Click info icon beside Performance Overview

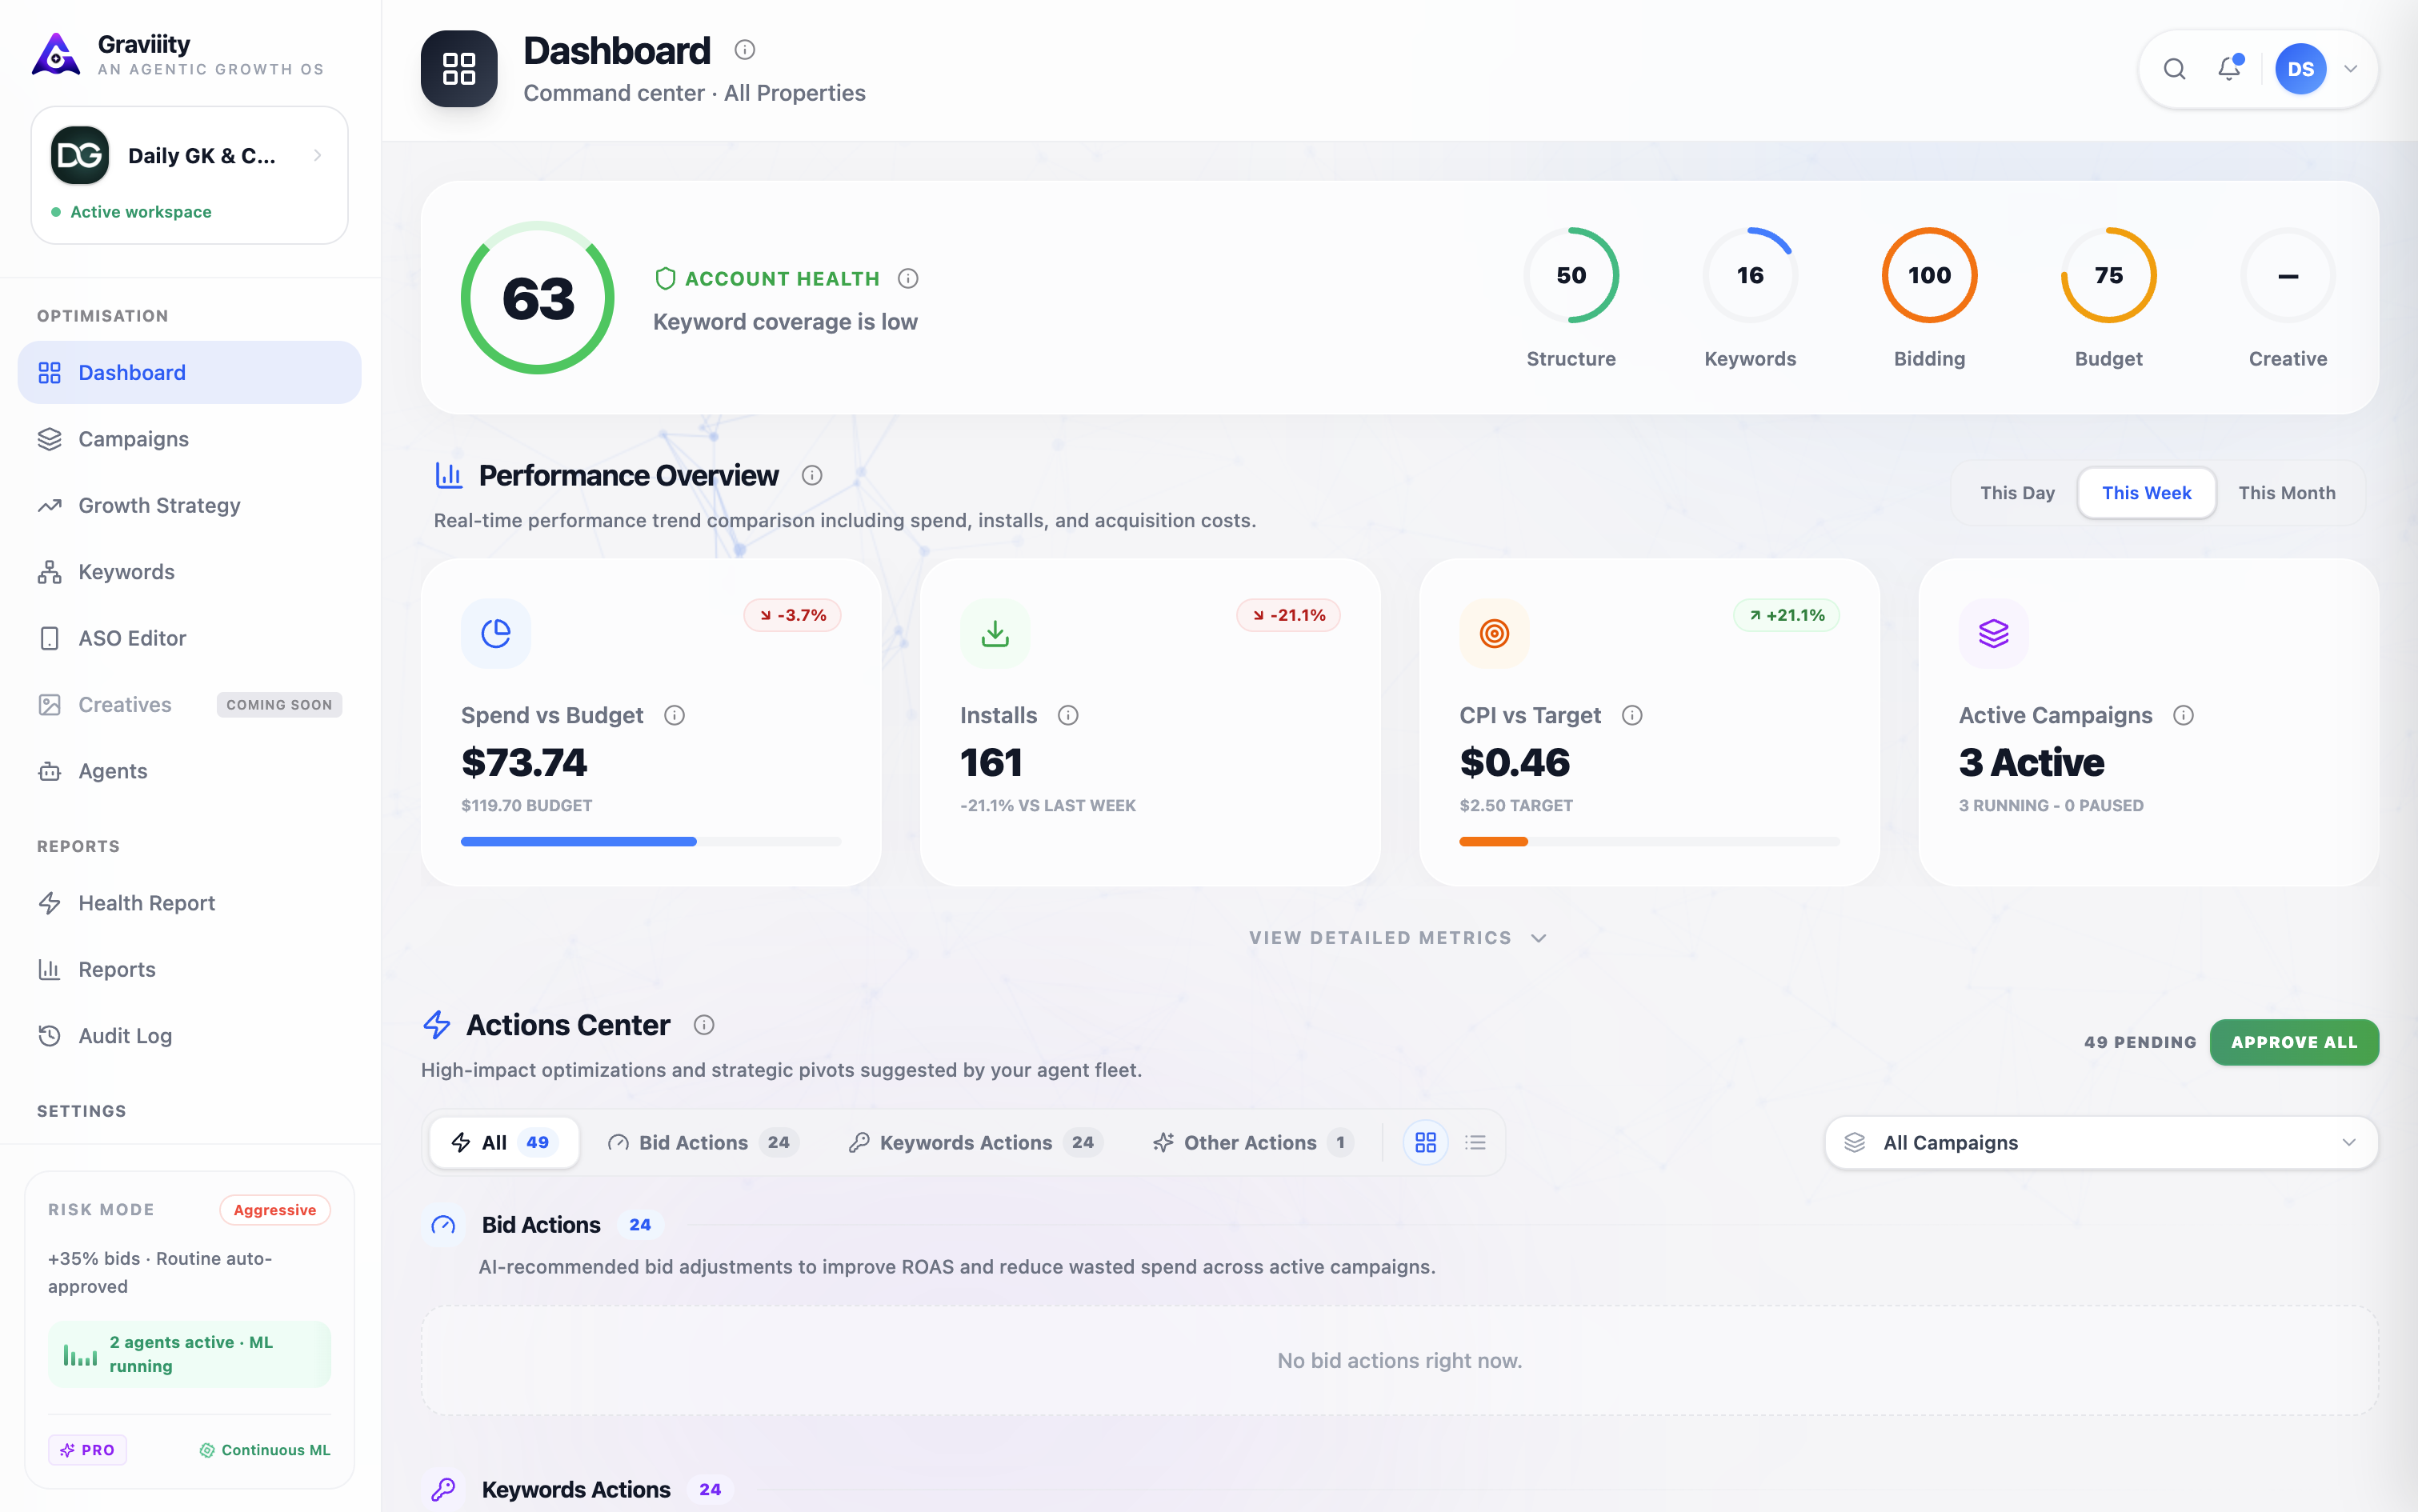point(812,476)
